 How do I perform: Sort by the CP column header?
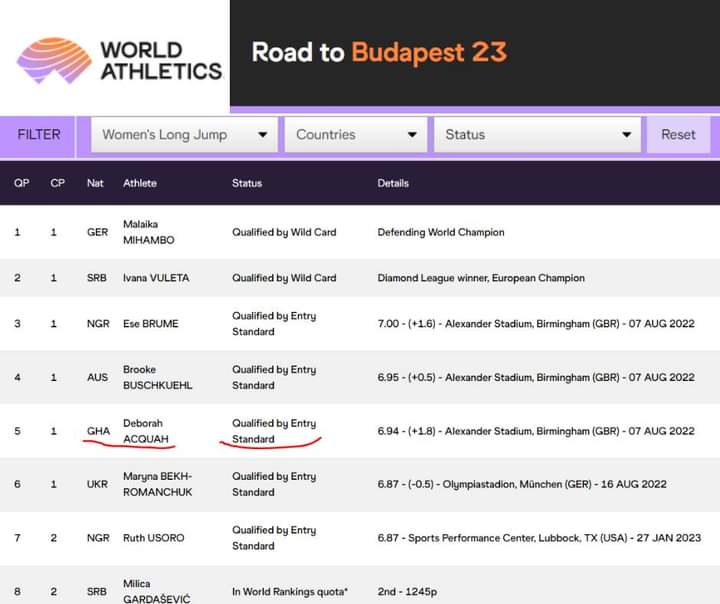coord(57,183)
